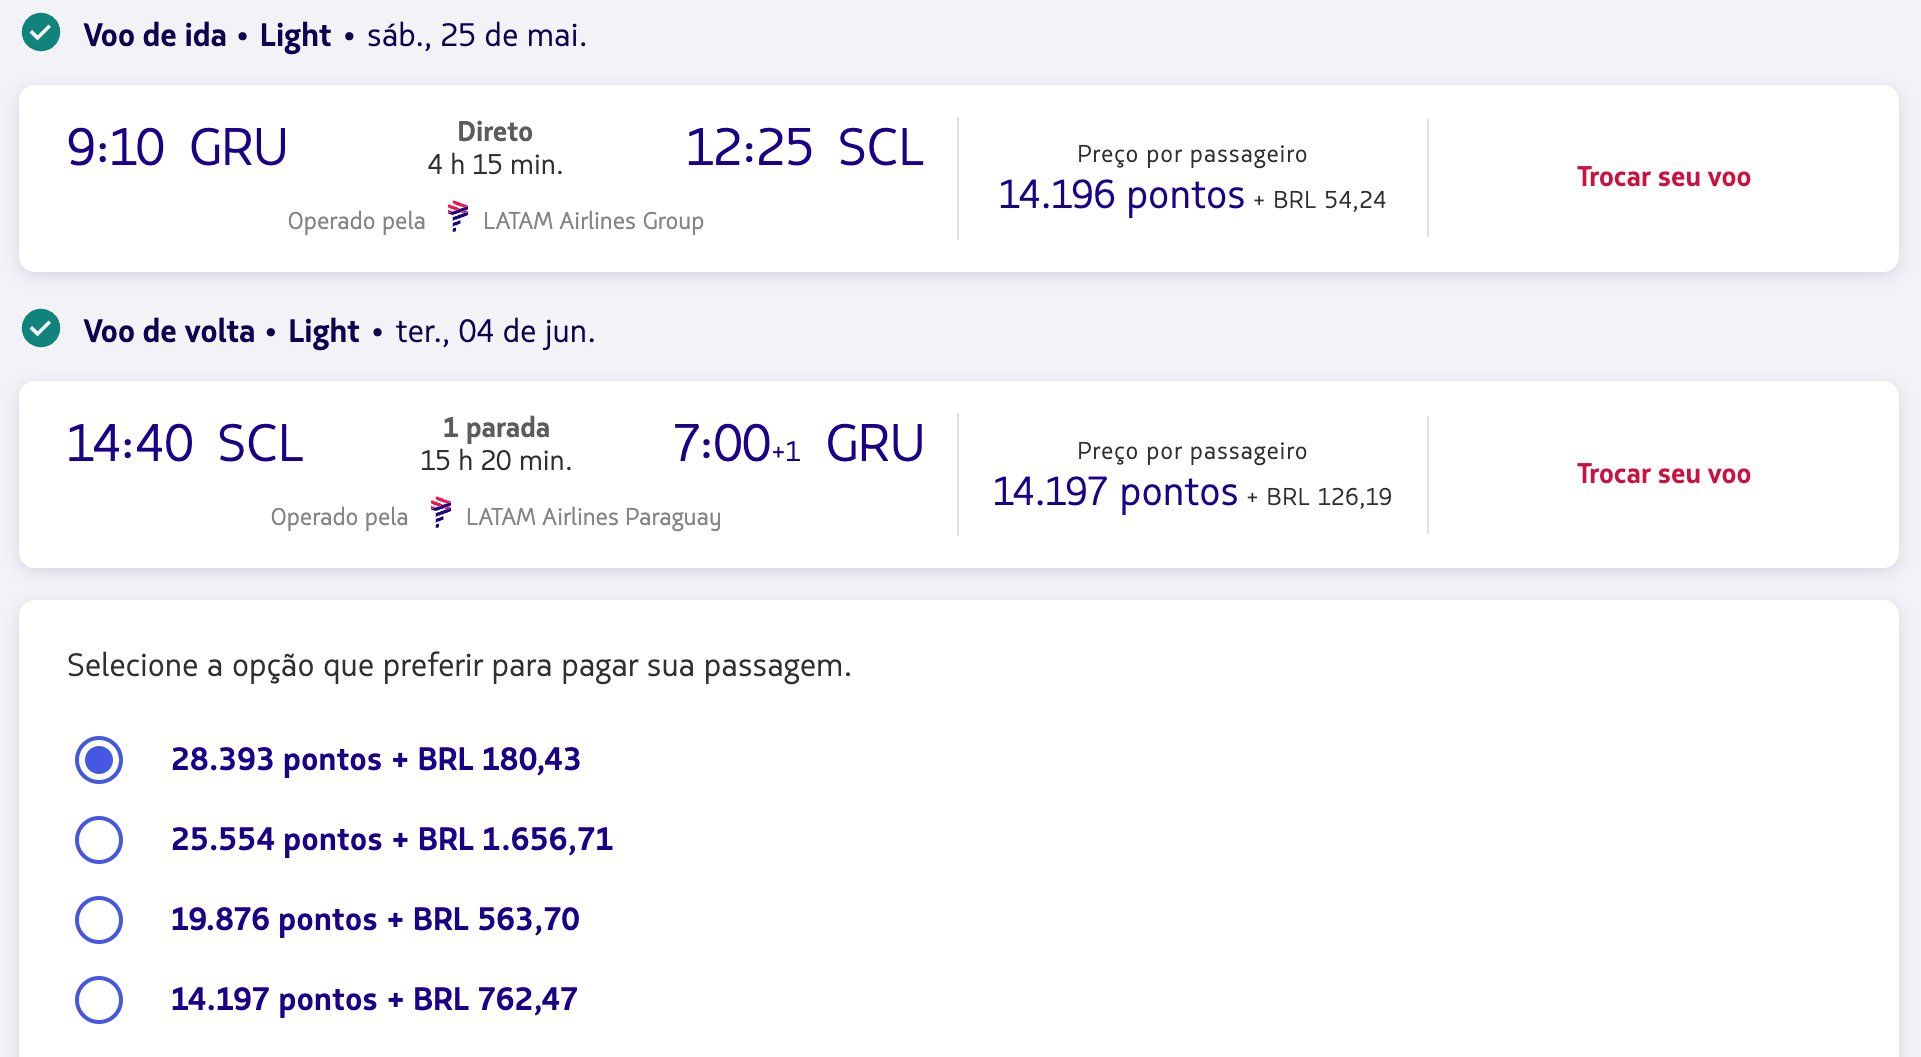Click the 9:10 GRU departure time

(177, 148)
